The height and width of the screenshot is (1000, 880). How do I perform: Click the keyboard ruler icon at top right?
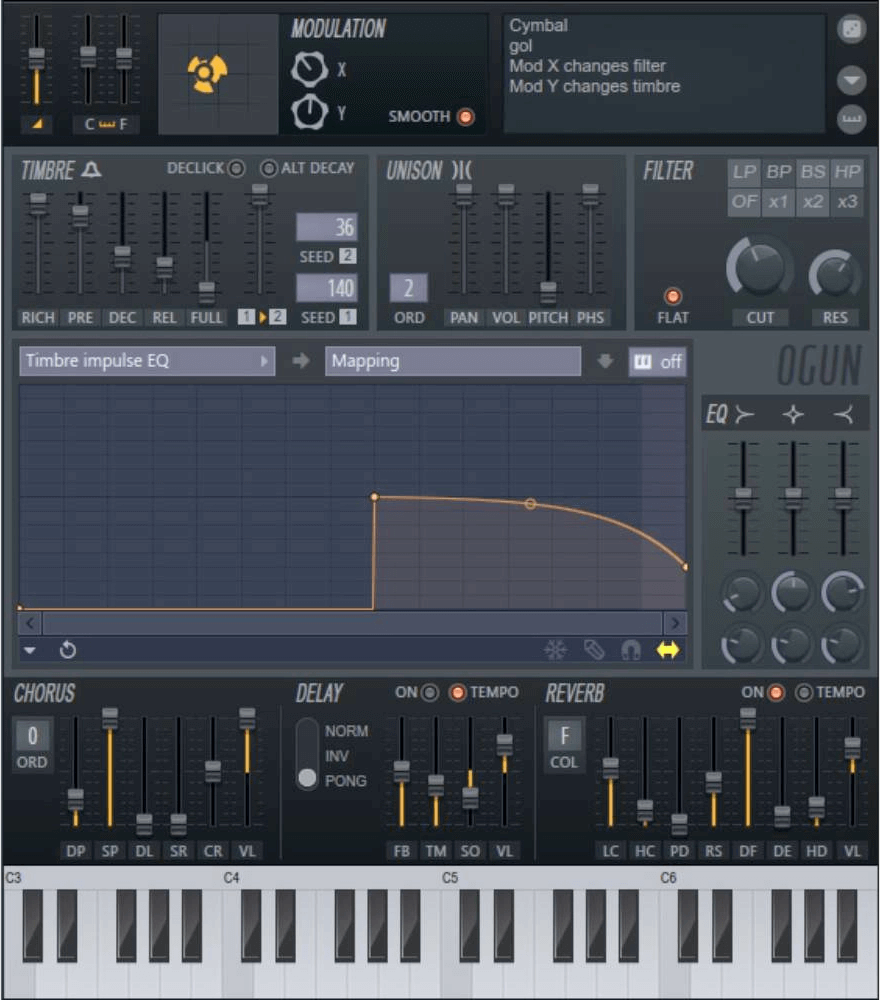851,119
